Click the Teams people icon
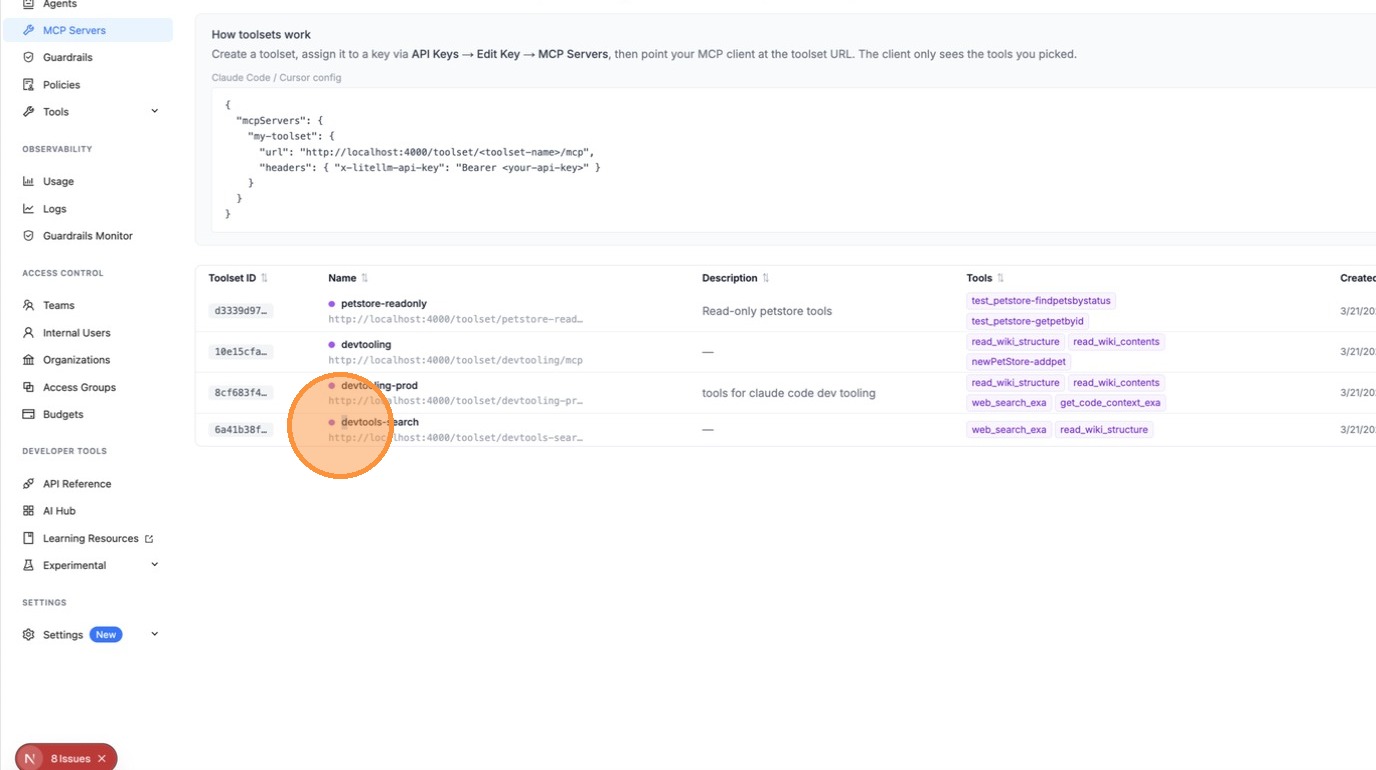Screen dimensions: 1376x770 28,306
